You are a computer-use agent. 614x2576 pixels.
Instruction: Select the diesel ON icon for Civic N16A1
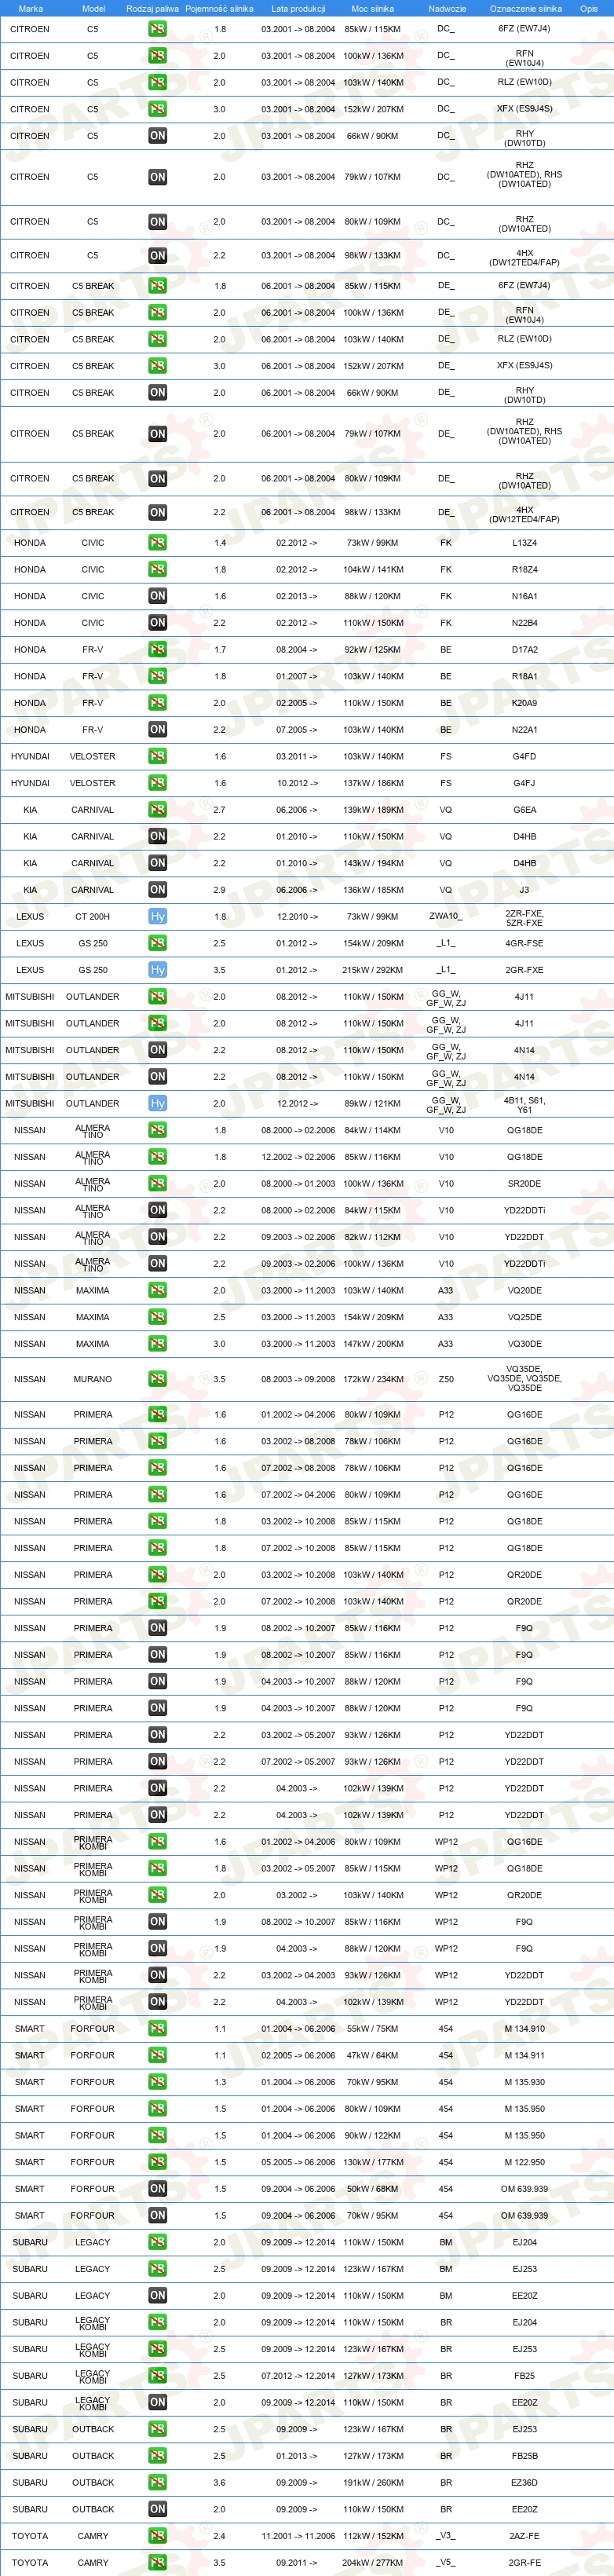tap(157, 596)
